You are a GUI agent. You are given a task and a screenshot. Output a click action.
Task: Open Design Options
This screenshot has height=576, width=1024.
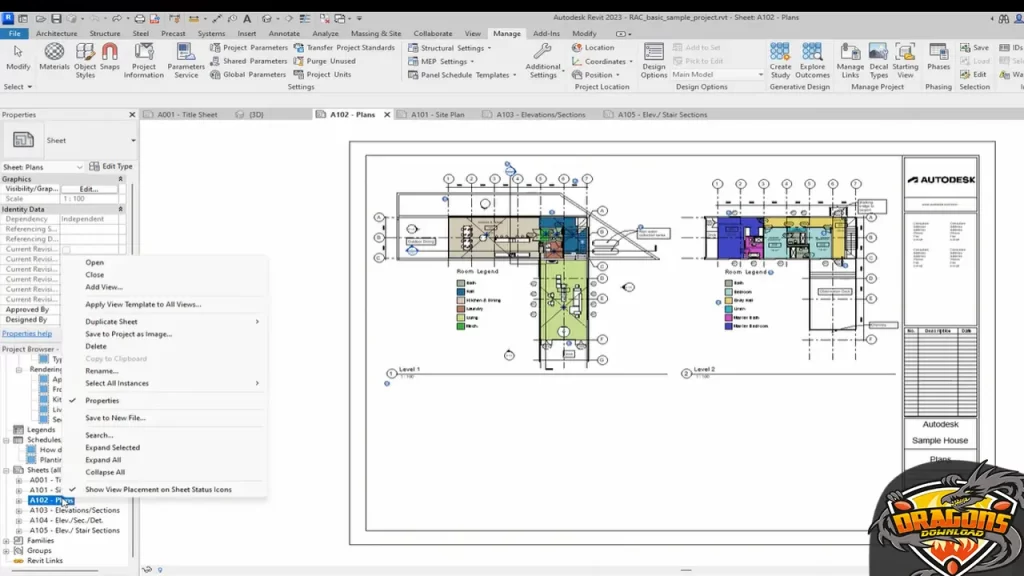[x=654, y=60]
